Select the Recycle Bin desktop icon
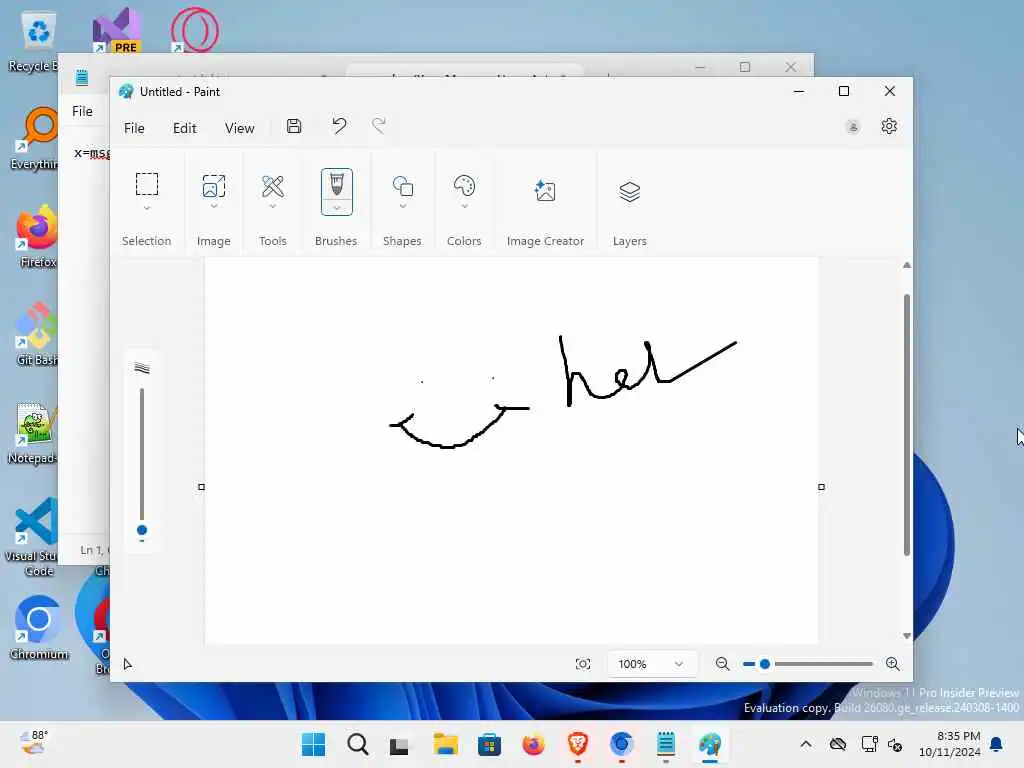Image resolution: width=1024 pixels, height=768 pixels. pyautogui.click(x=36, y=42)
